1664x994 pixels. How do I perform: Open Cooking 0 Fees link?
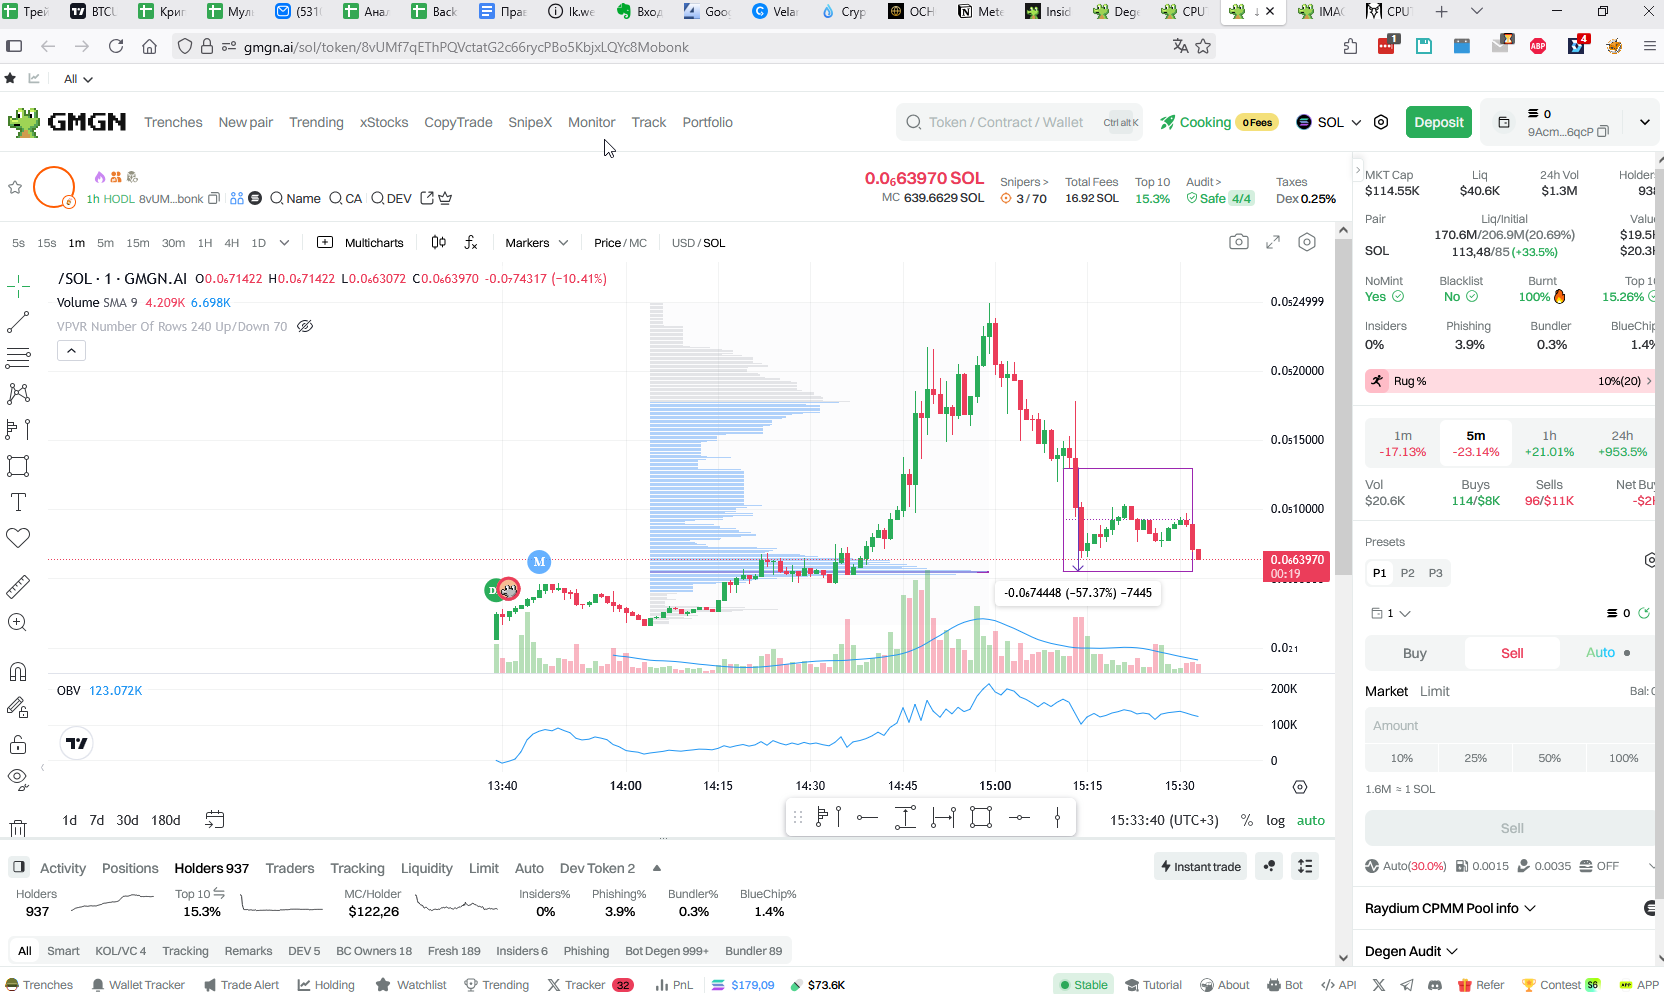click(x=1219, y=122)
